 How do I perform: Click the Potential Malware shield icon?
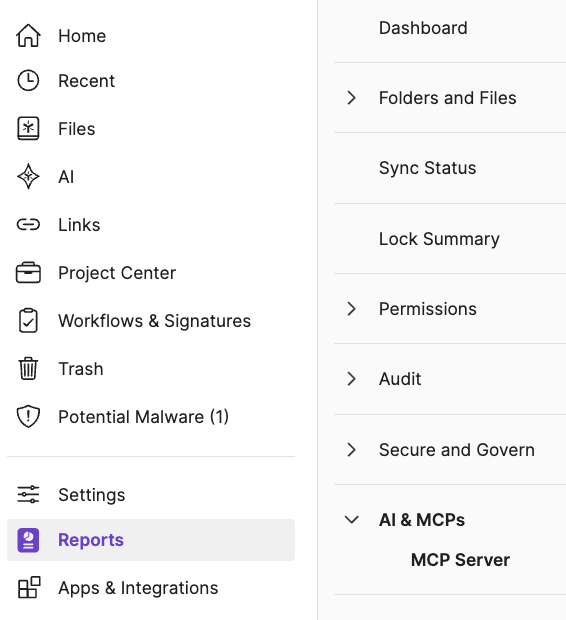click(28, 416)
